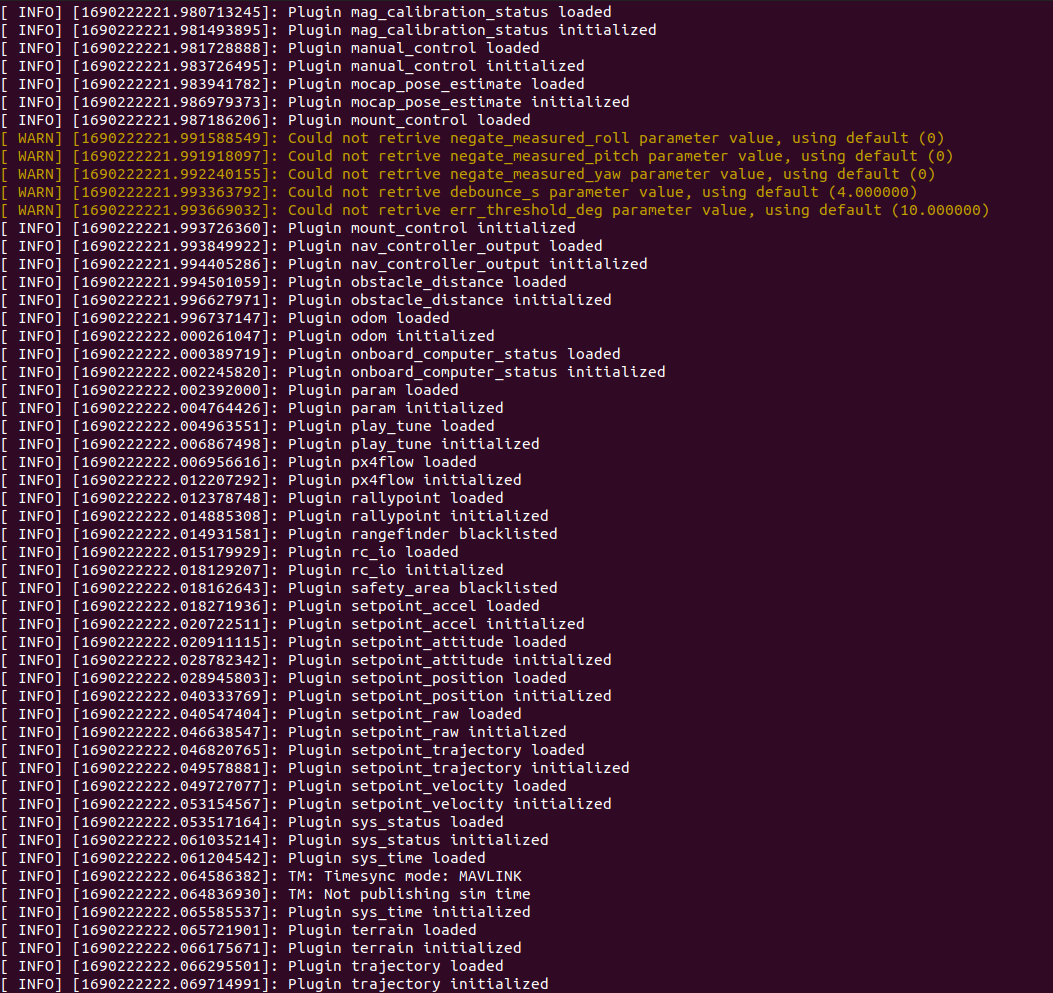Click the negate_measured_roll warning message
The width and height of the screenshot is (1053, 993).
point(615,138)
